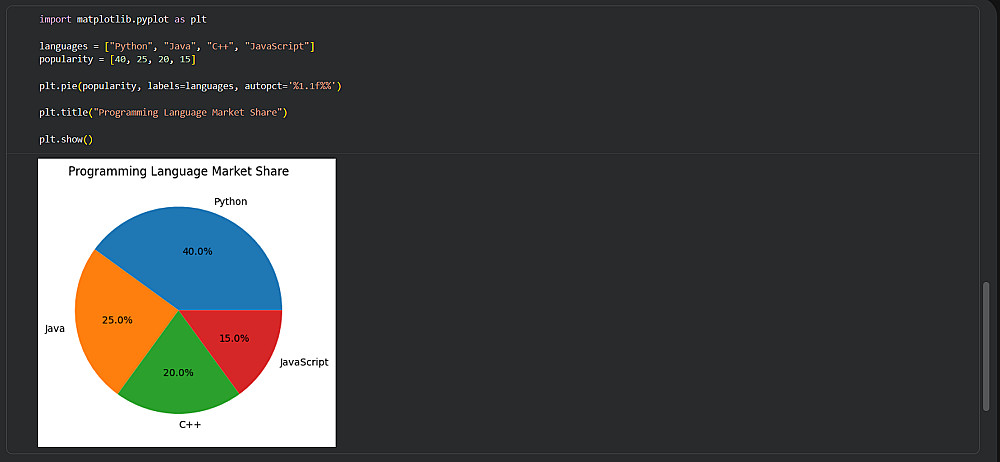Click the plt.title code line

tap(163, 112)
